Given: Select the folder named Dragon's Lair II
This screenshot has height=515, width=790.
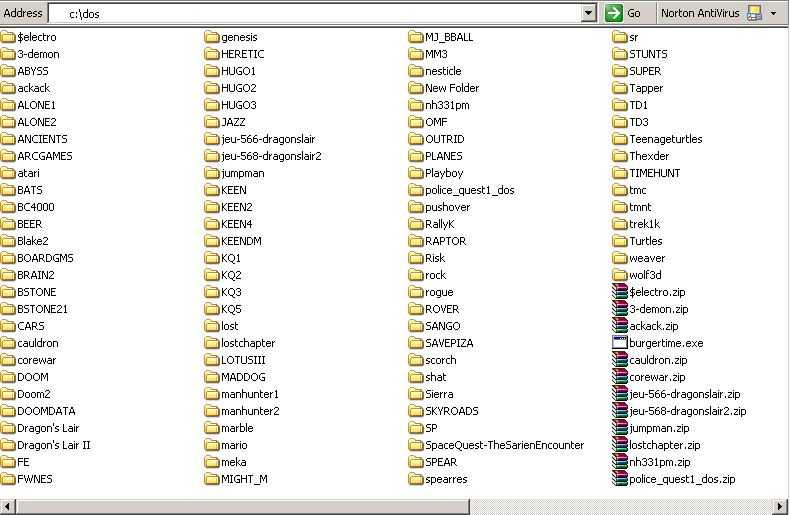Looking at the screenshot, I should (x=54, y=445).
